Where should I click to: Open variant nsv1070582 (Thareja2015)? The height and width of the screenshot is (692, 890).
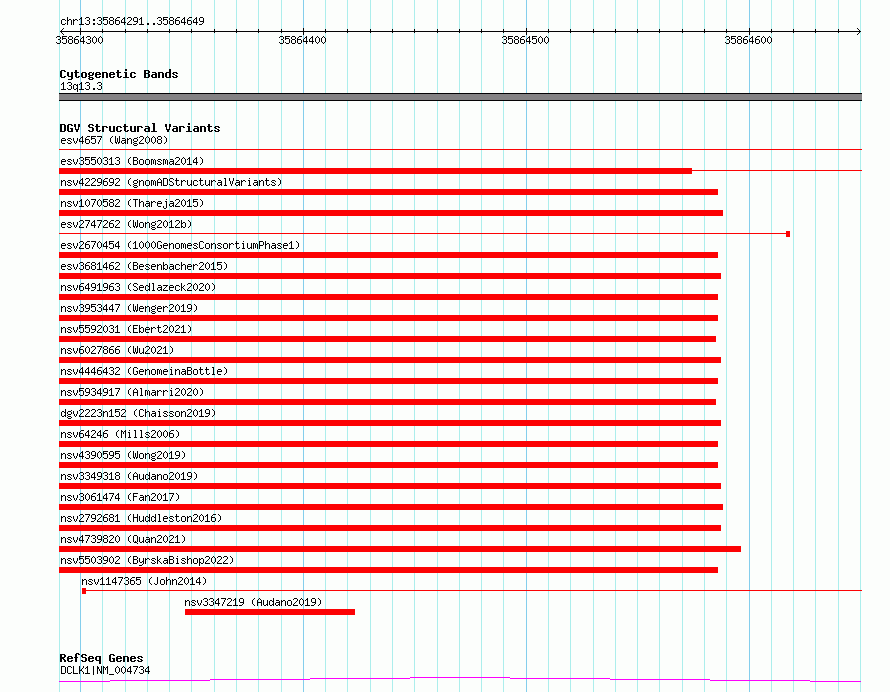pyautogui.click(x=132, y=203)
